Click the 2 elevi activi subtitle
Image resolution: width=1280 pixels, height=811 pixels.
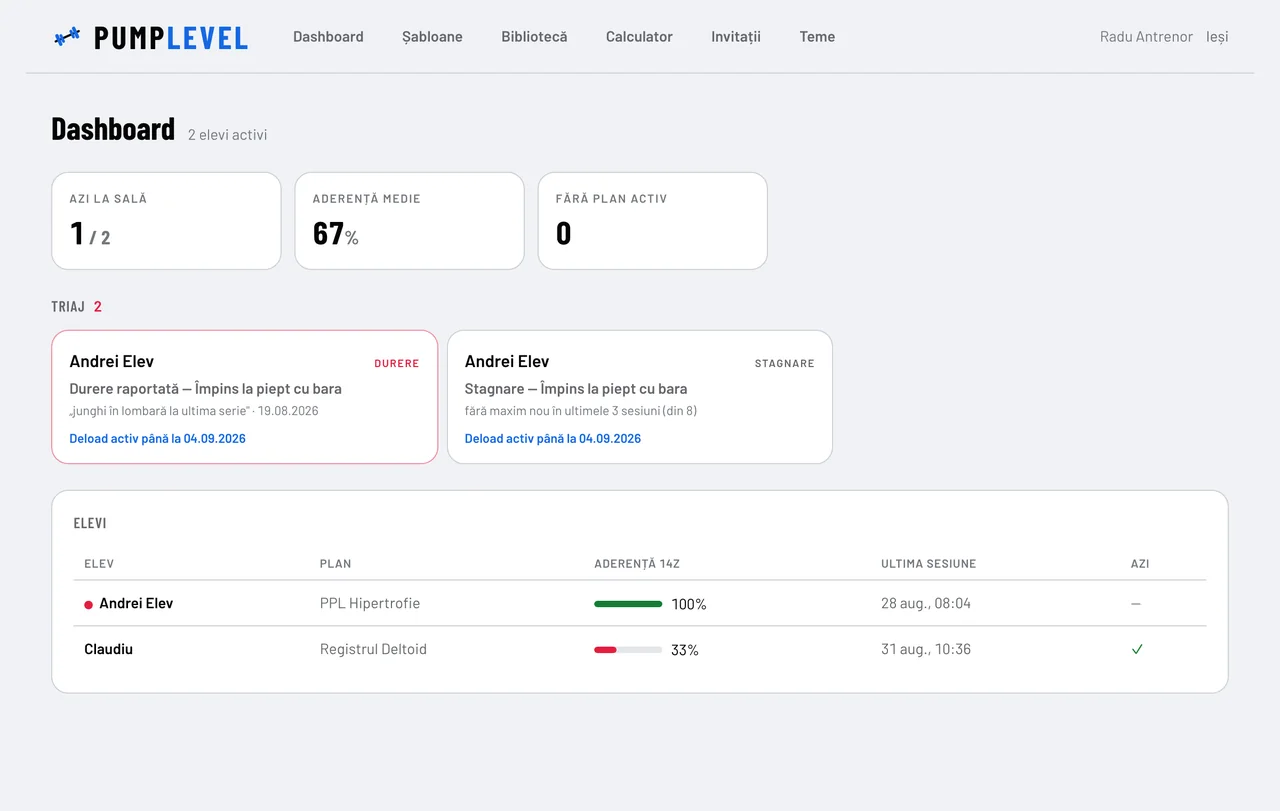coord(227,135)
